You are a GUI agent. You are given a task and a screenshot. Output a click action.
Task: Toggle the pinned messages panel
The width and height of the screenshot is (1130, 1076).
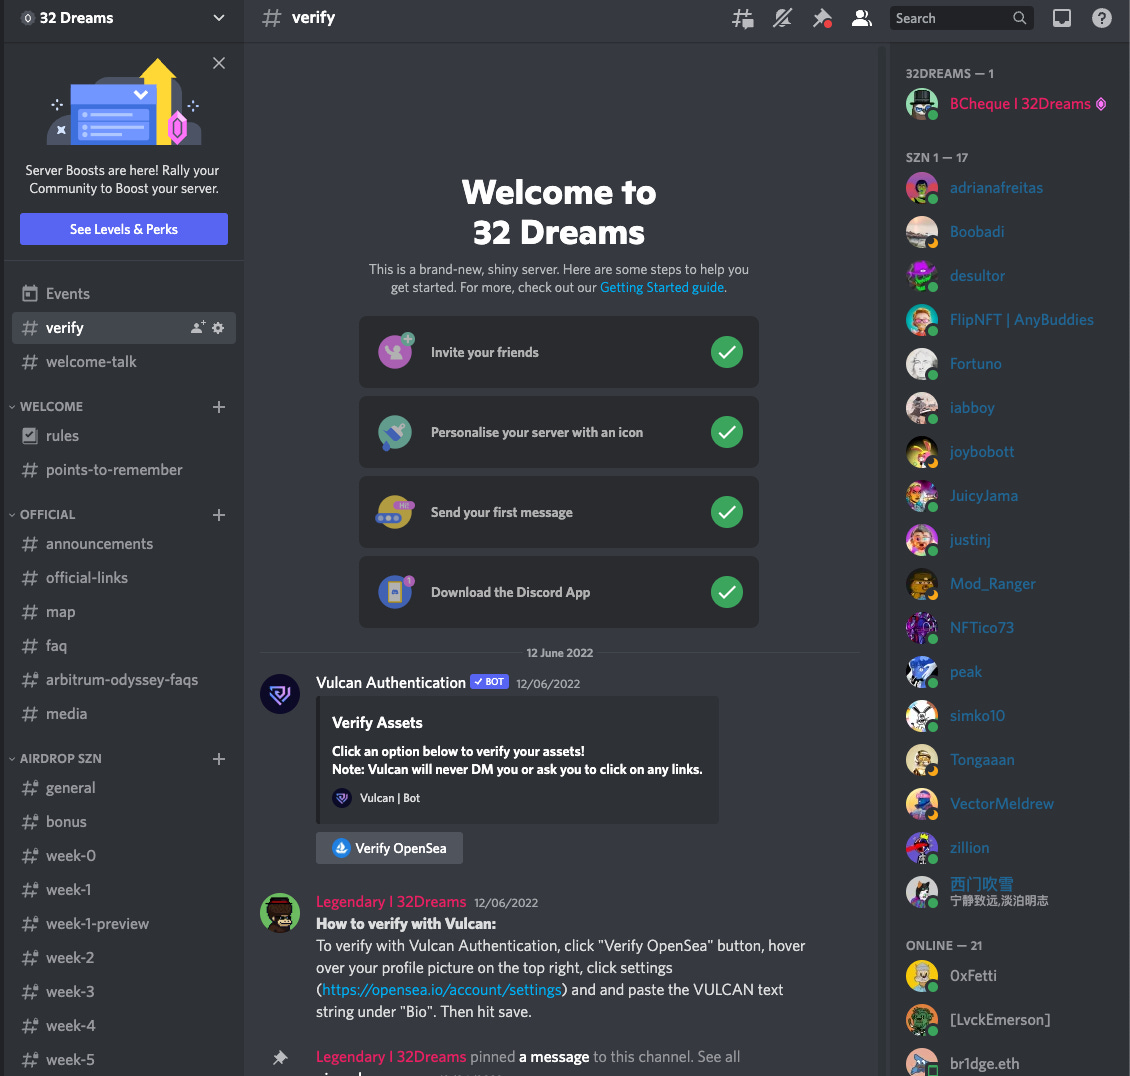pyautogui.click(x=822, y=18)
